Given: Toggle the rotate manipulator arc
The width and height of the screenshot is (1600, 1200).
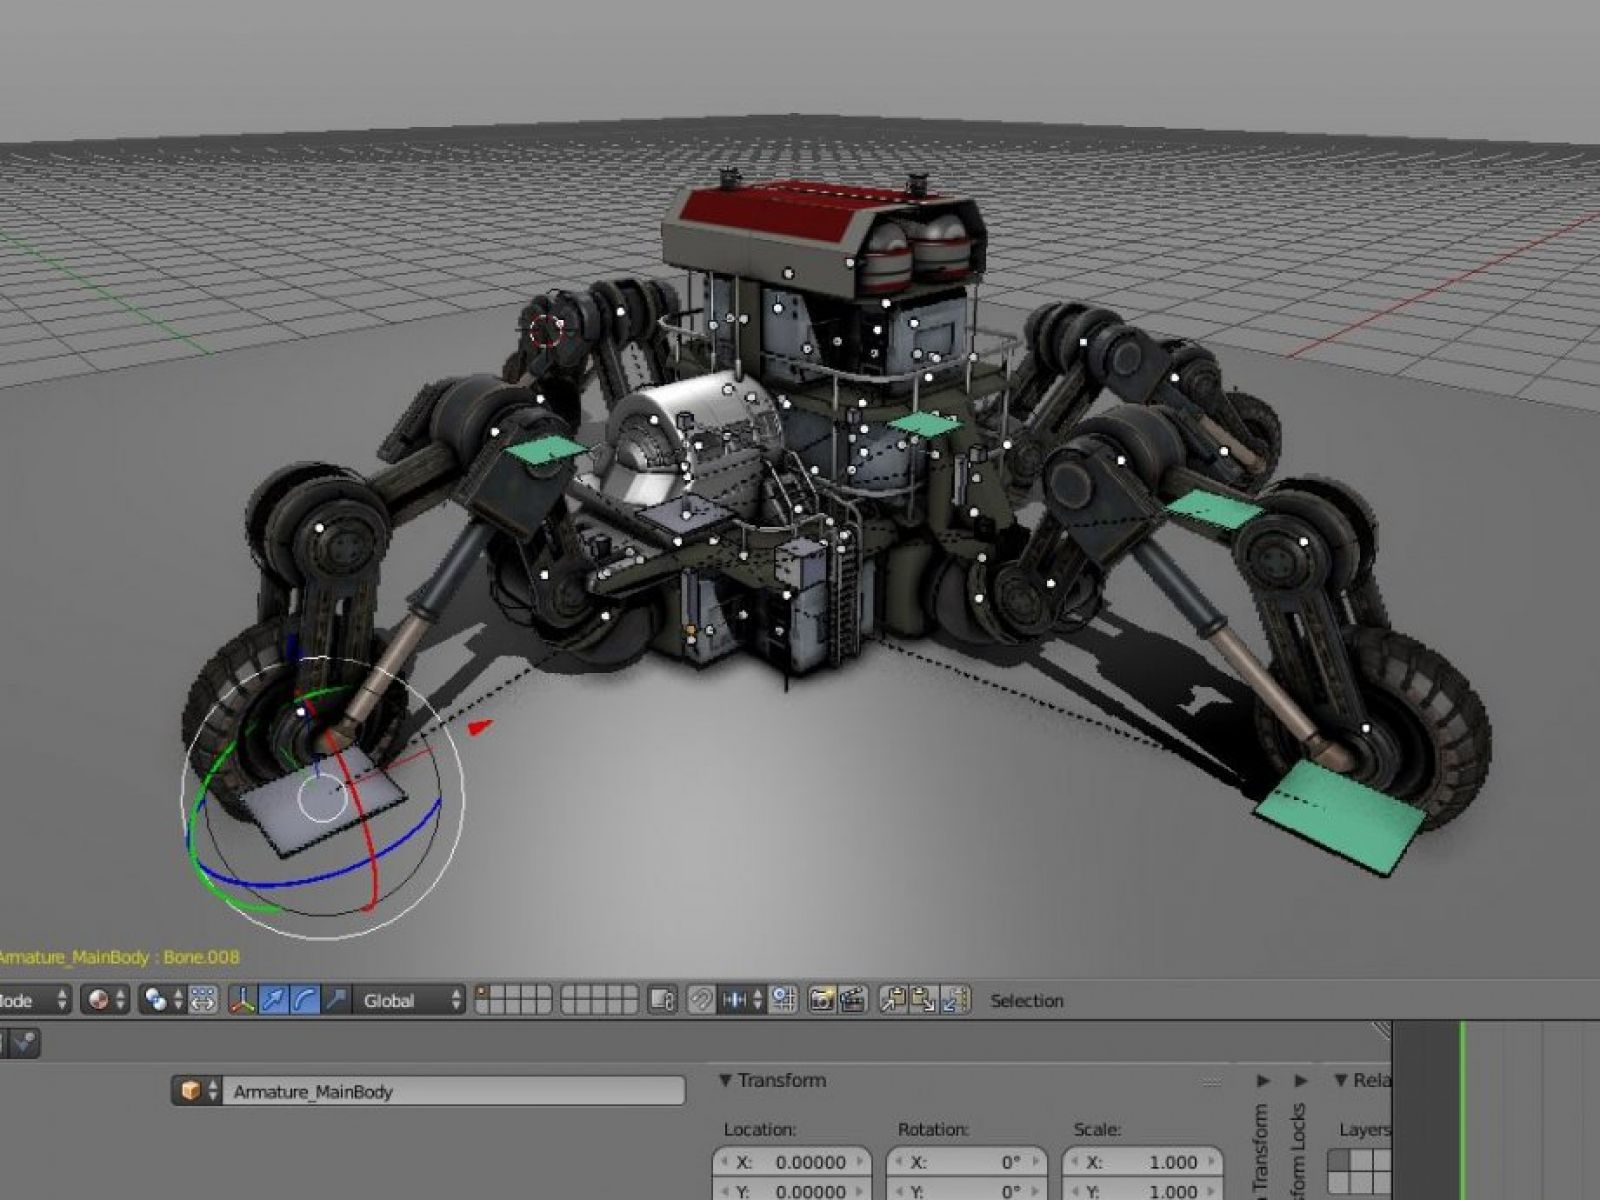Looking at the screenshot, I should pos(305,999).
